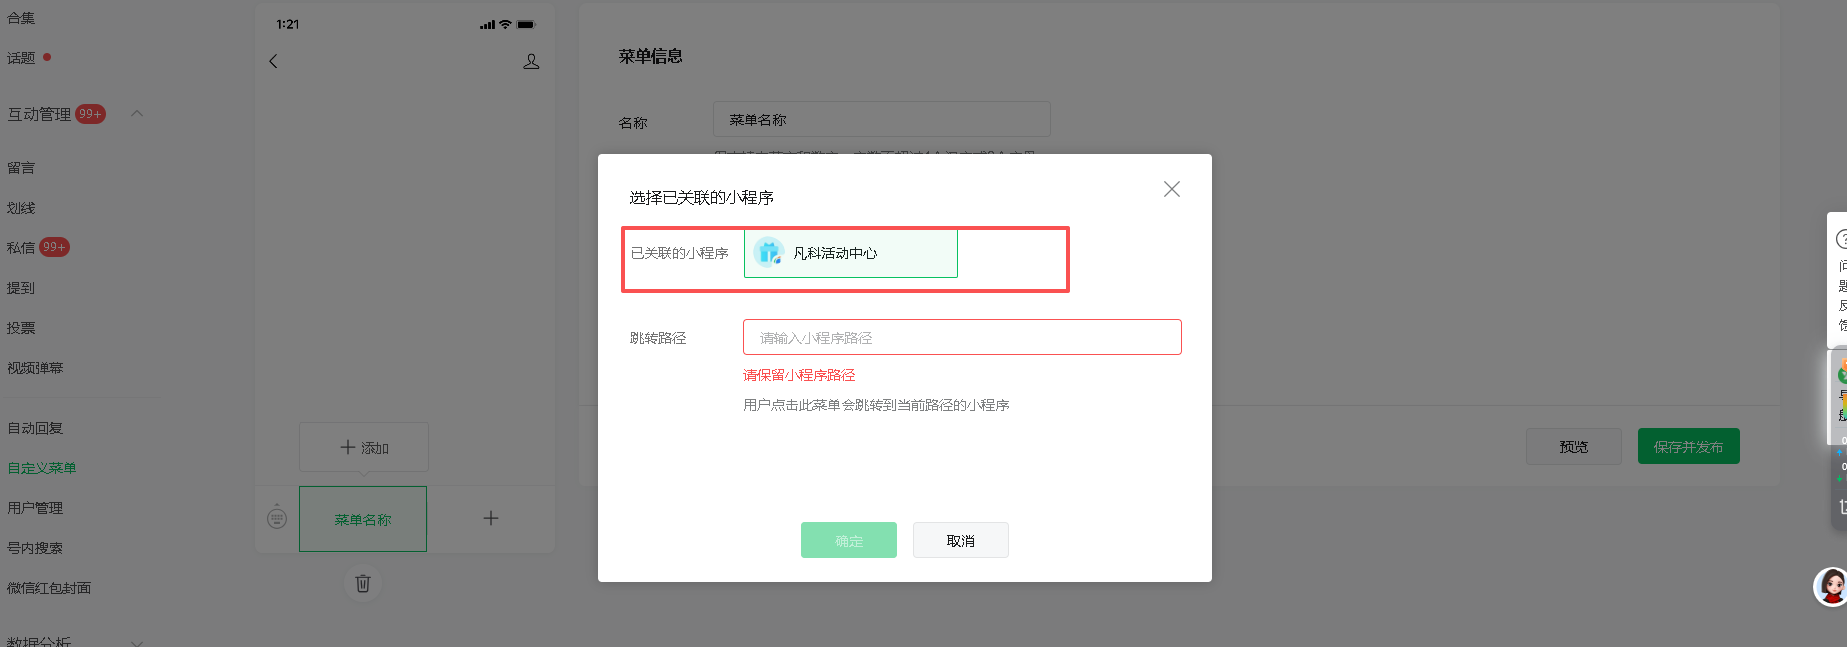Toggle the keyboard icon in phone preview
Viewport: 1847px width, 647px height.
click(x=277, y=518)
